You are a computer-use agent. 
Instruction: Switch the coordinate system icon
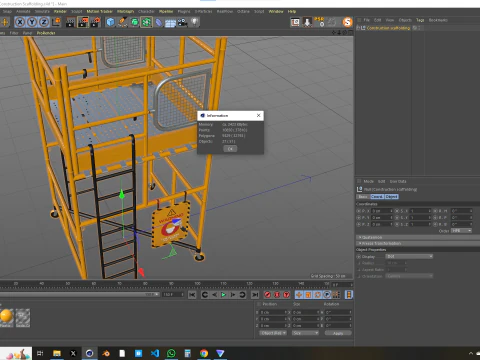coord(56,22)
